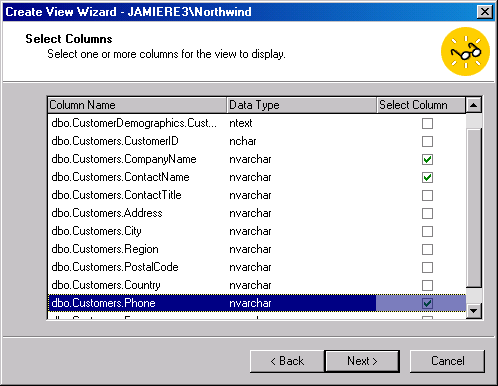Click the Select Column header
The image size is (498, 386).
click(421, 105)
